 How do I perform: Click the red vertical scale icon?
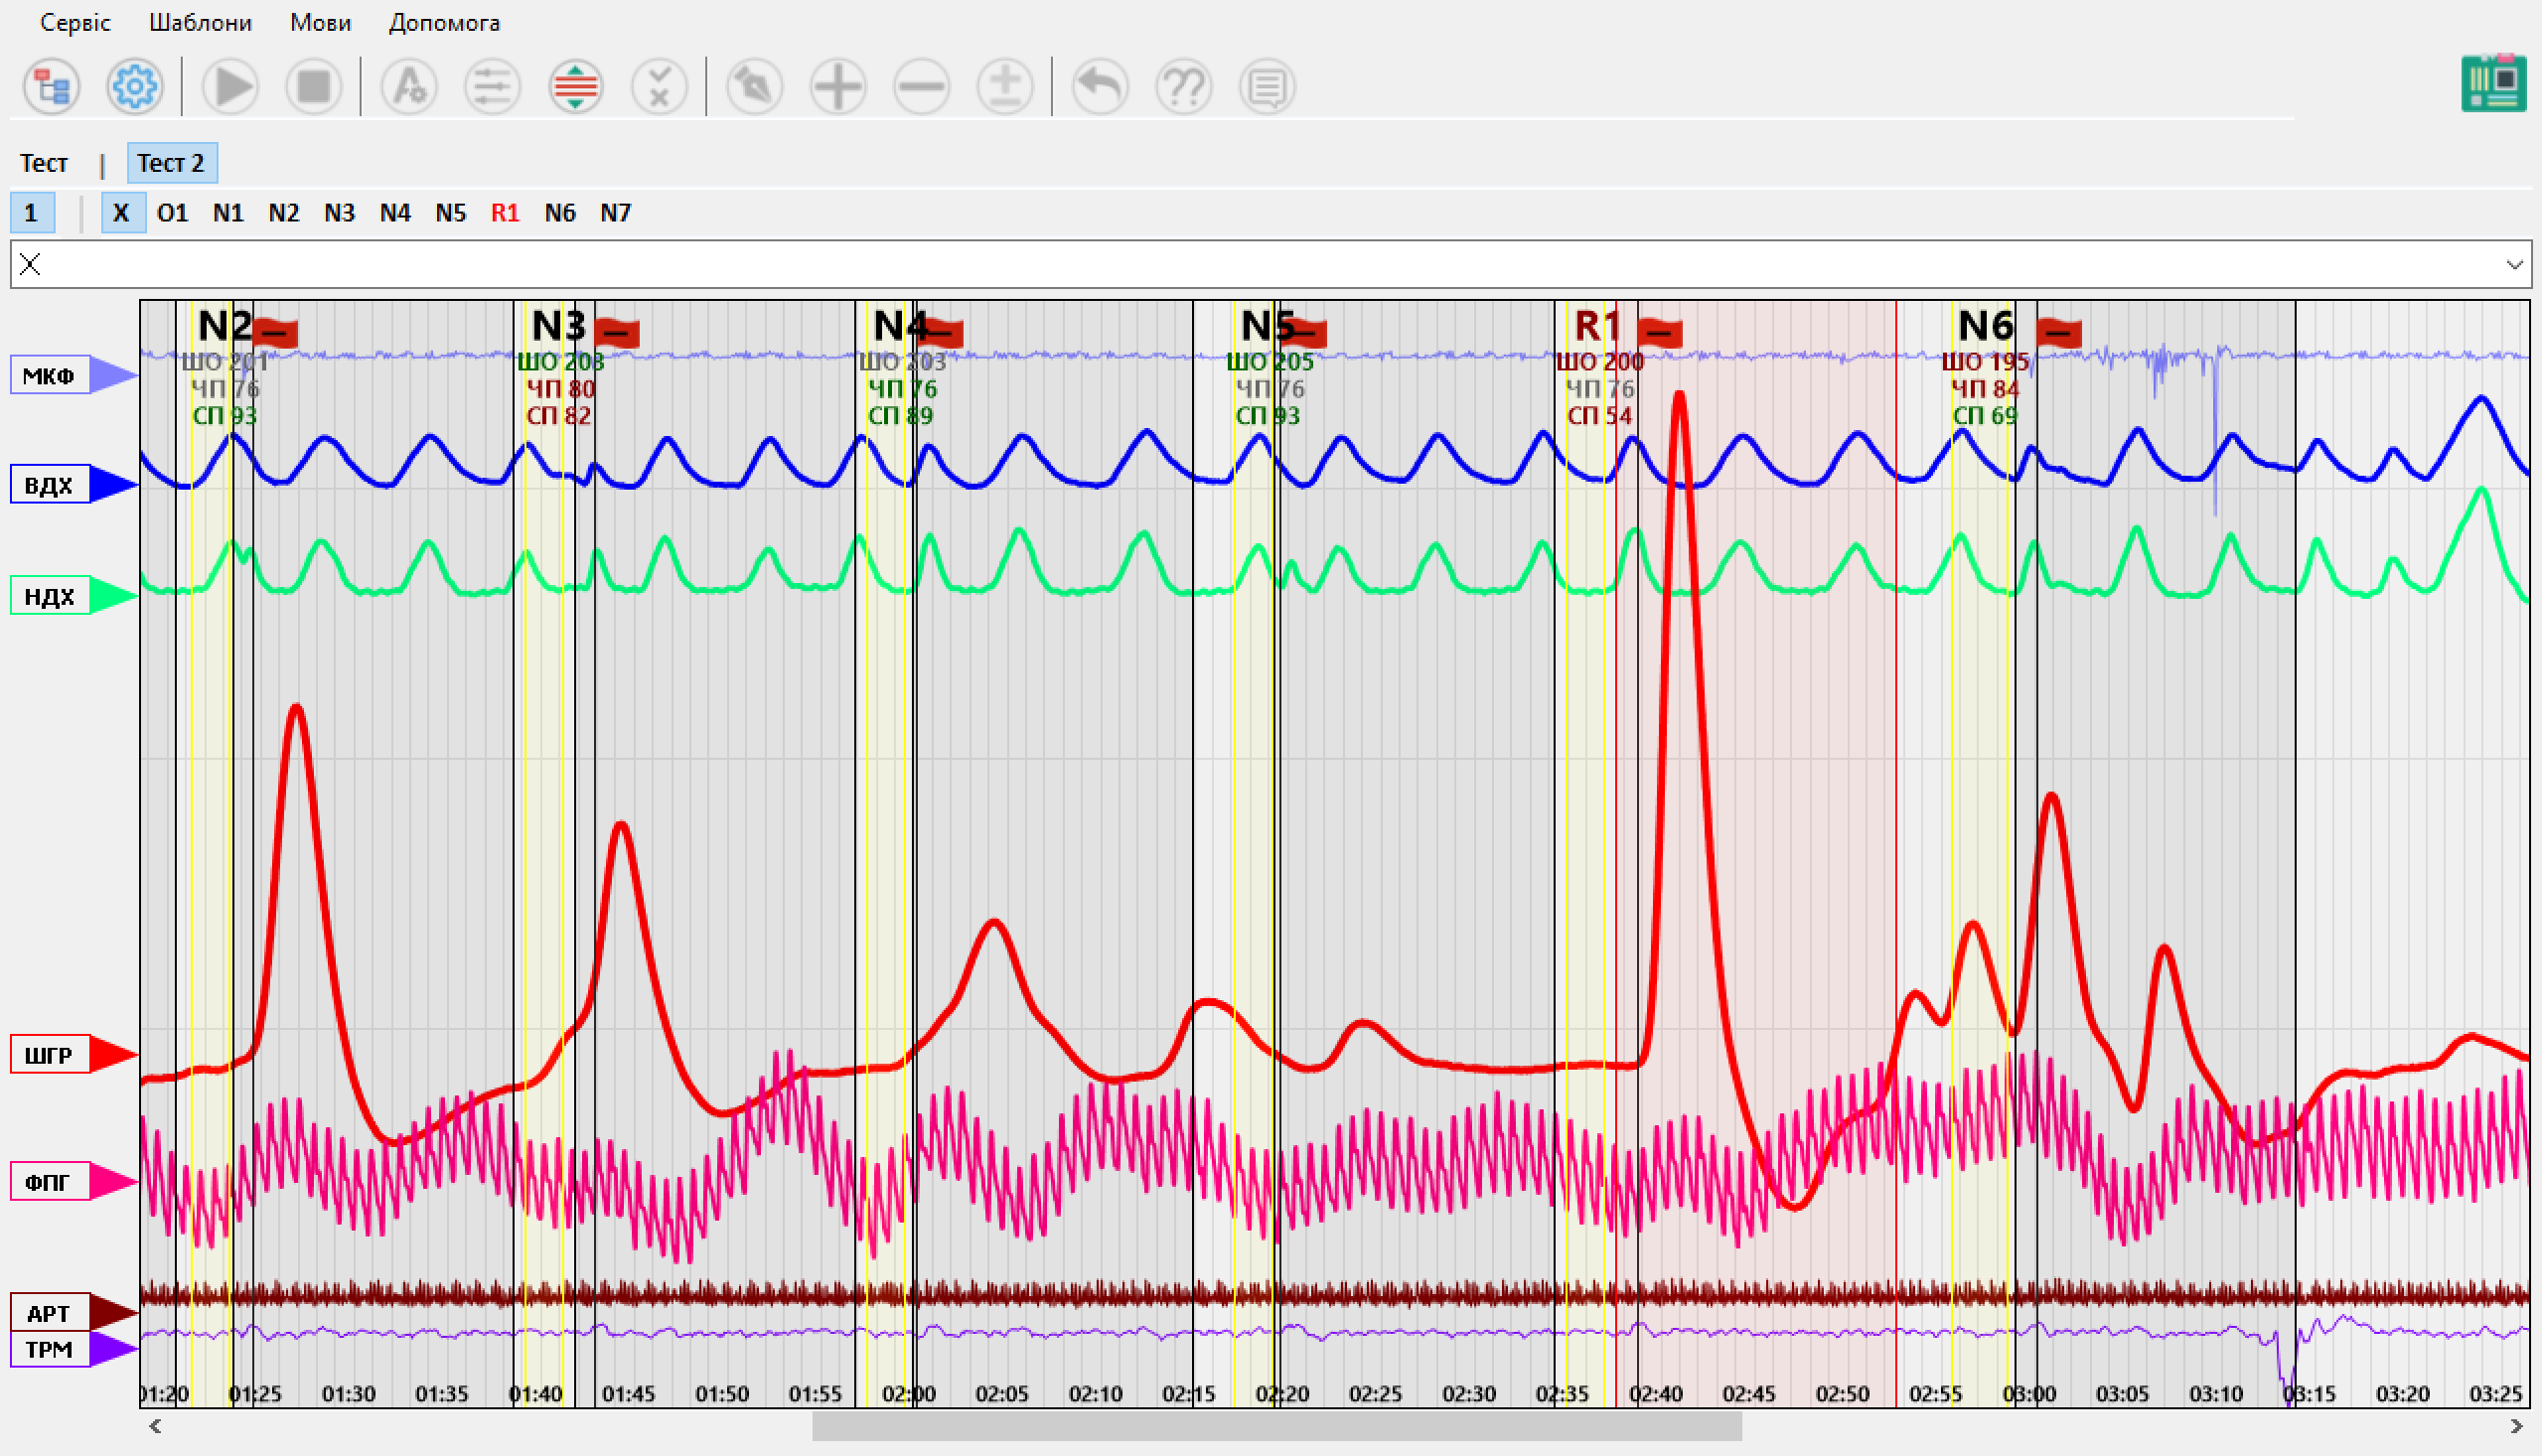point(575,87)
